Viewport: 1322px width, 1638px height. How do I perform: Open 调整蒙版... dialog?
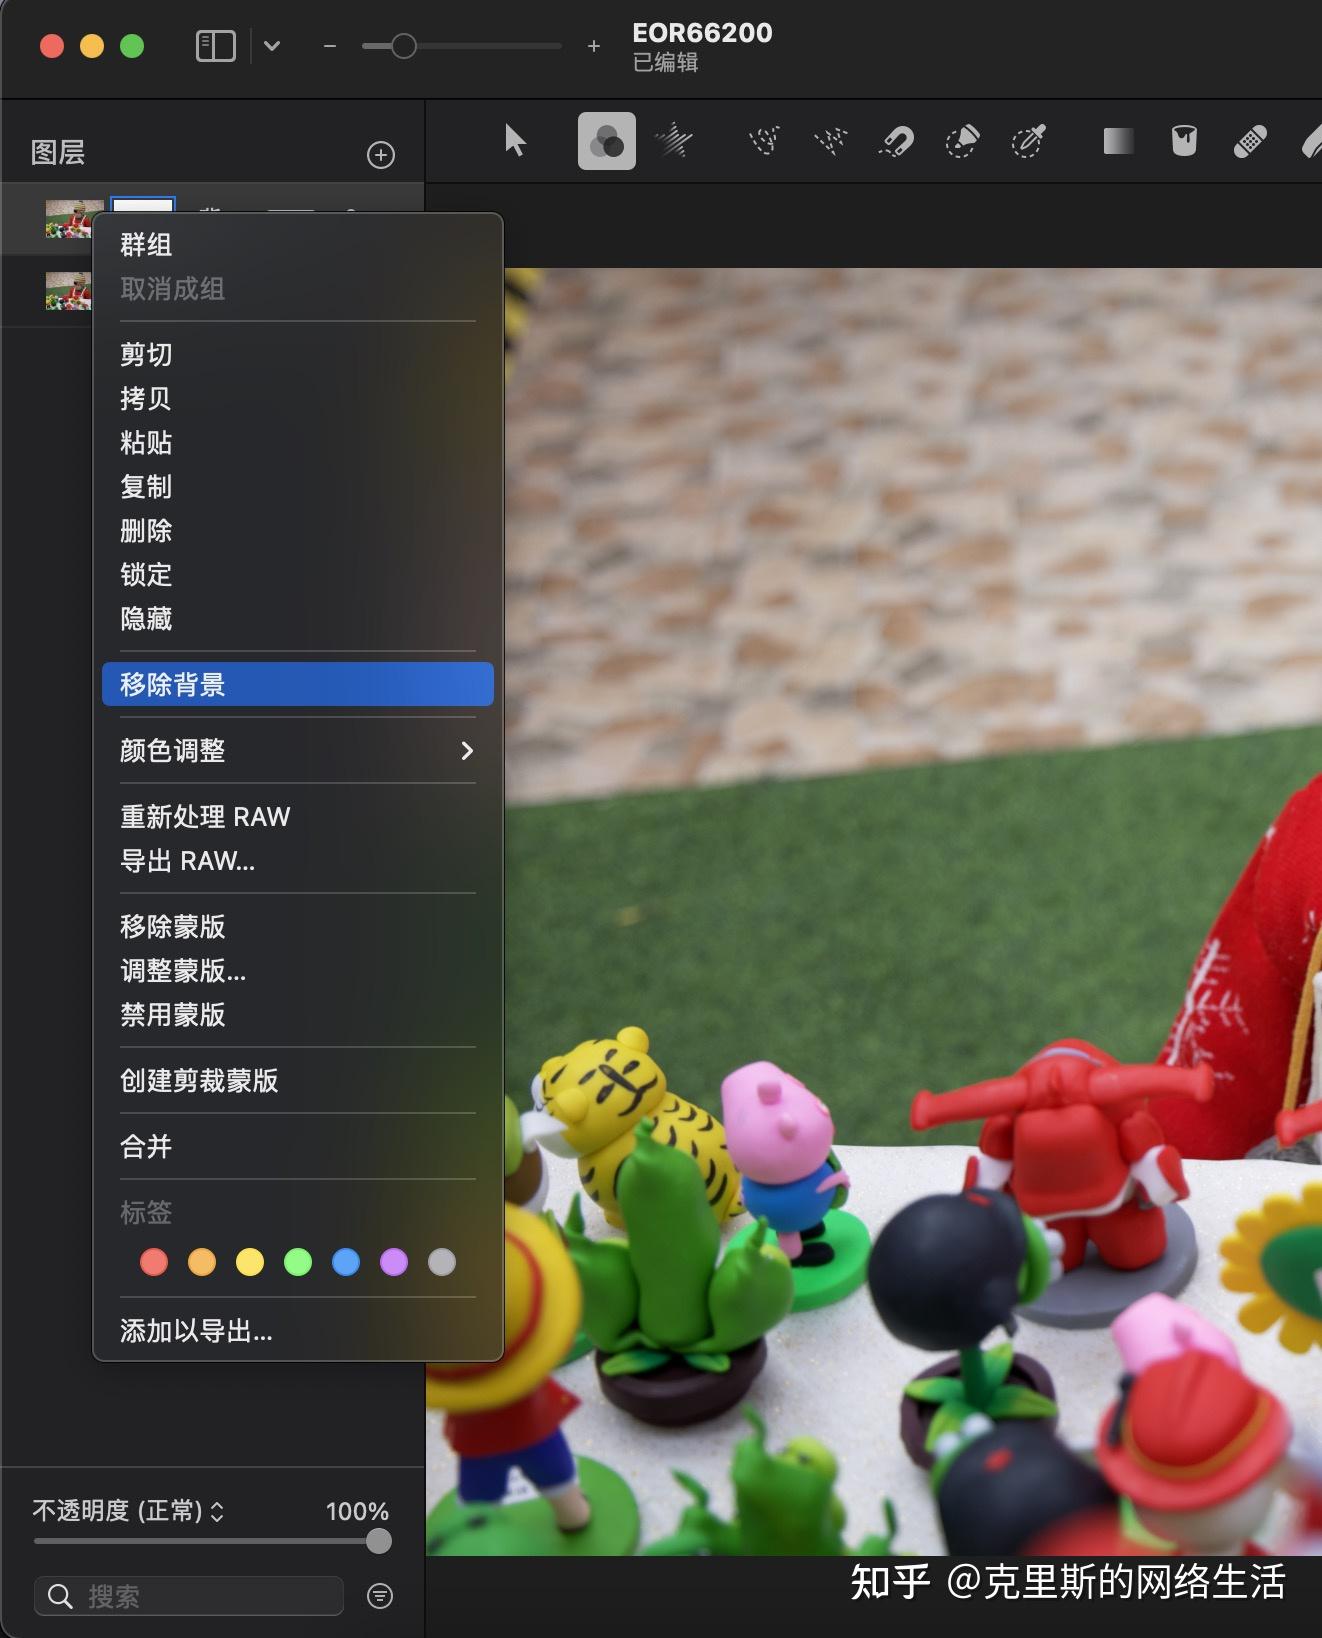[x=298, y=971]
